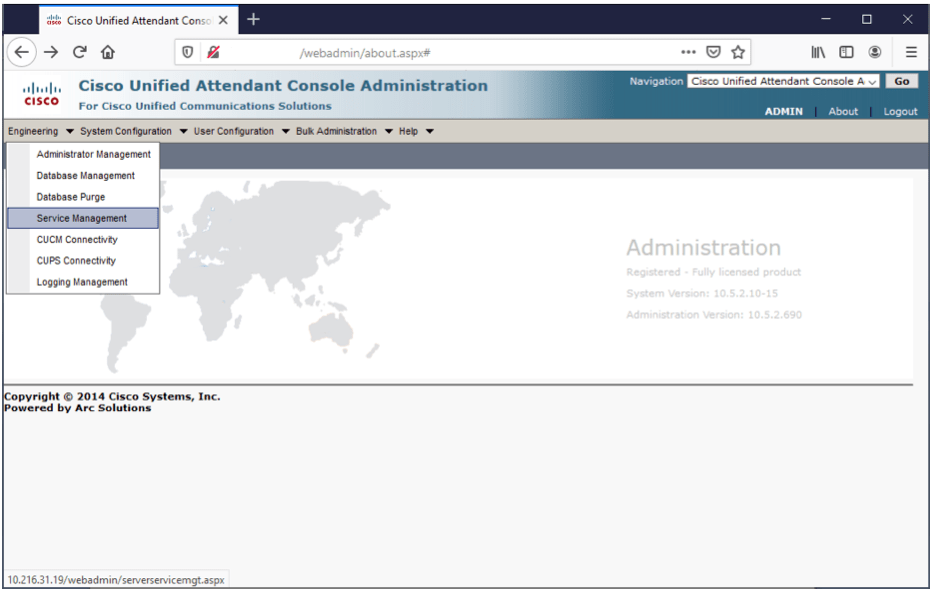933x597 pixels.
Task: Open the Help menu
Action: click(408, 131)
